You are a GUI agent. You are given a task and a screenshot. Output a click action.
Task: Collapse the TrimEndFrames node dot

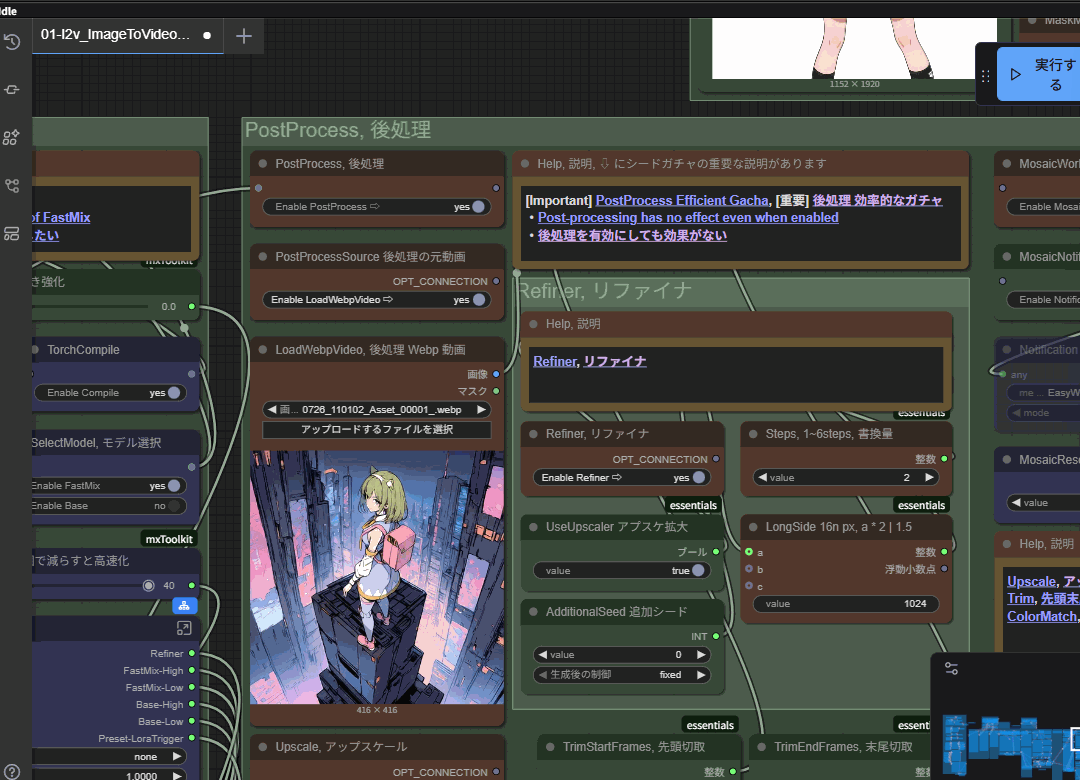(x=761, y=746)
